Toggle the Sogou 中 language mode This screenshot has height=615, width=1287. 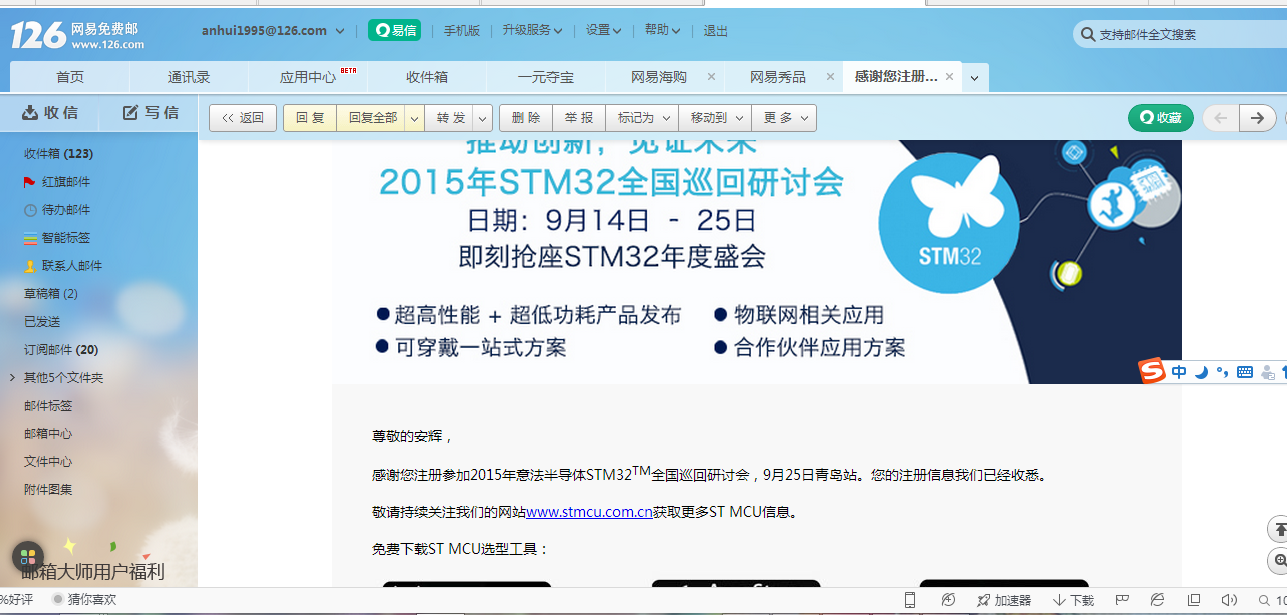(1180, 372)
